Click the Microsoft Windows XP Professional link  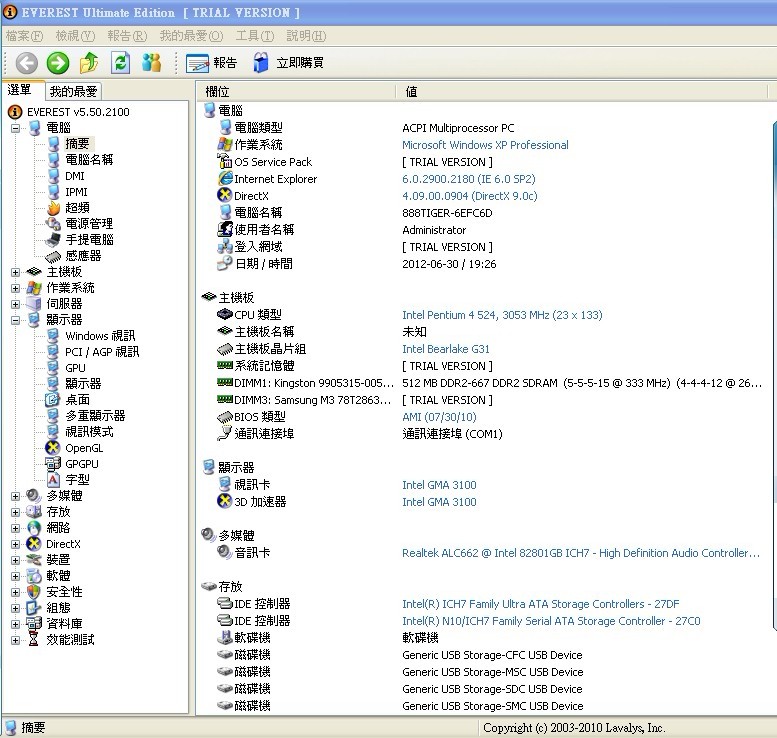[x=485, y=145]
